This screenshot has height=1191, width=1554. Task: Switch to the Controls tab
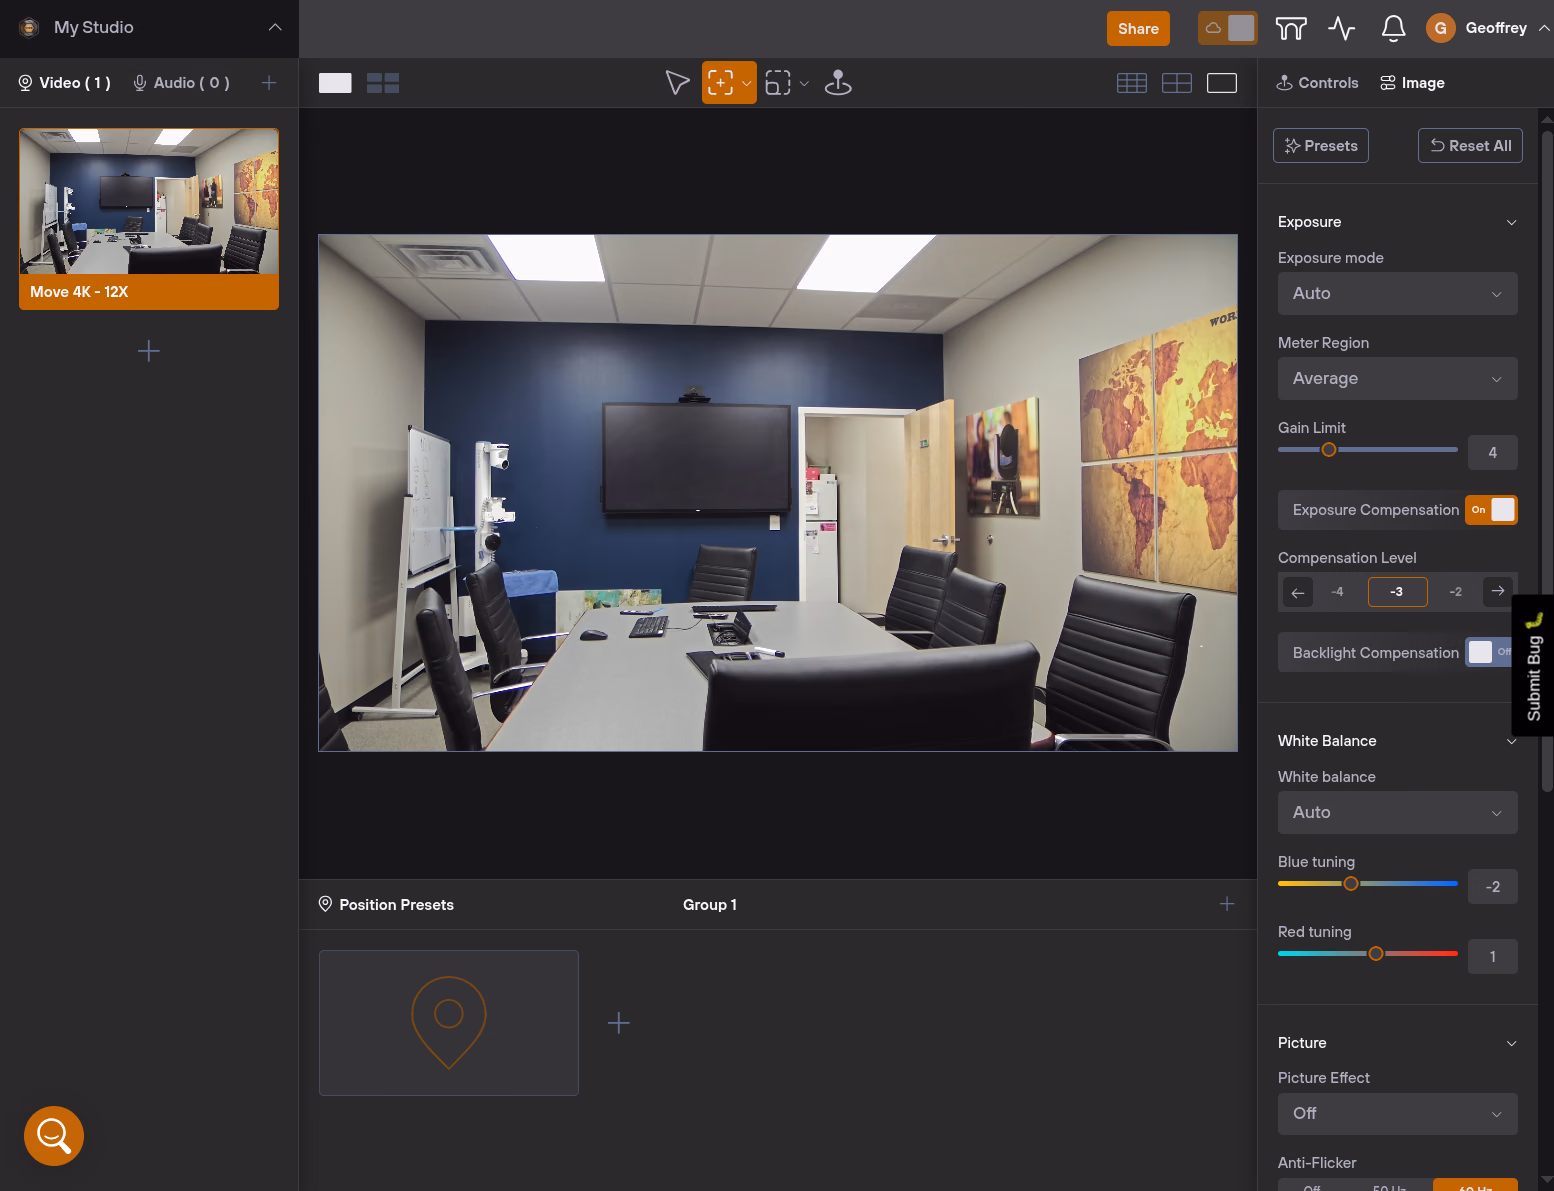(1317, 83)
